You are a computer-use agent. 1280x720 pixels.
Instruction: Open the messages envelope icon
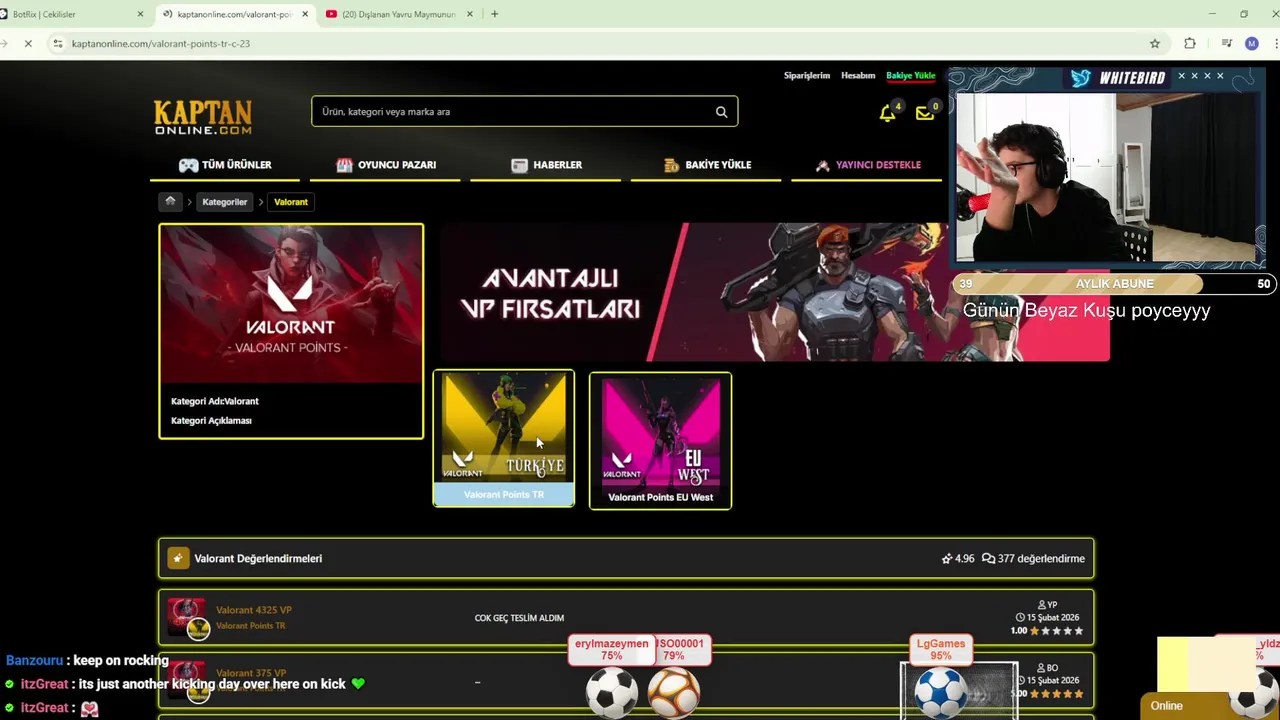925,114
